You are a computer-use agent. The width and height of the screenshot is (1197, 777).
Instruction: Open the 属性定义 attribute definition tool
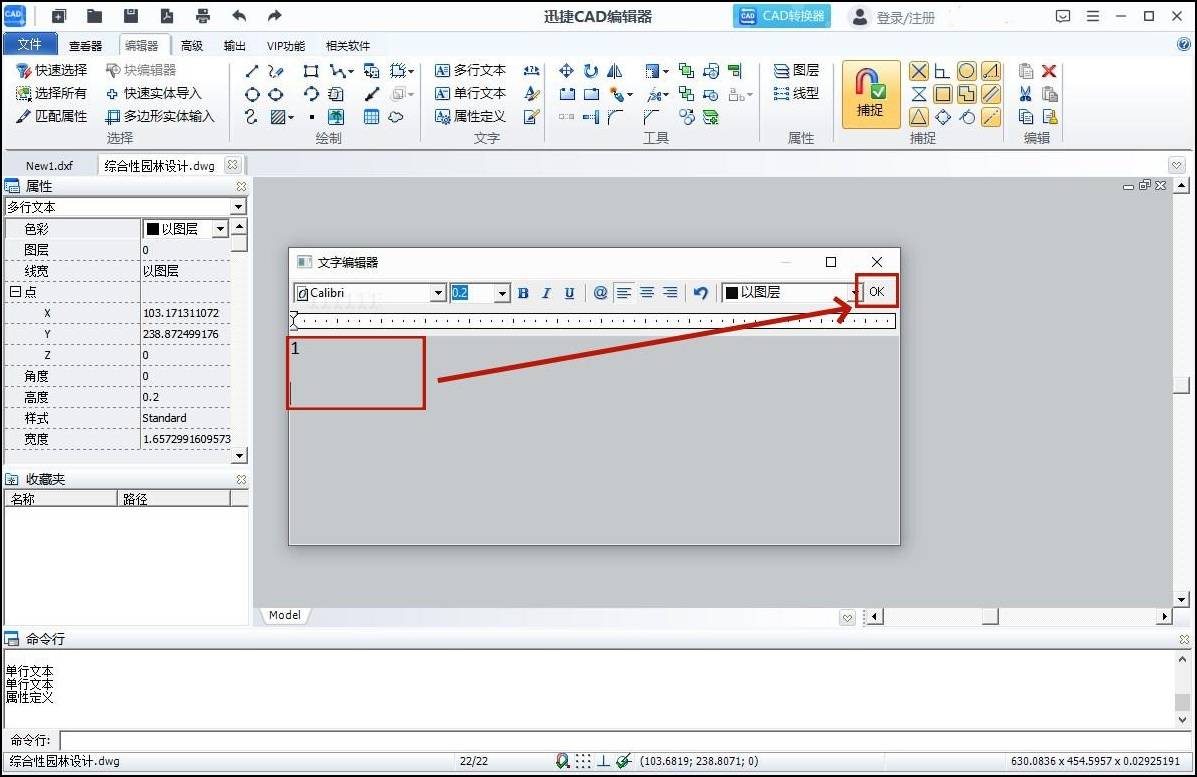(x=470, y=116)
